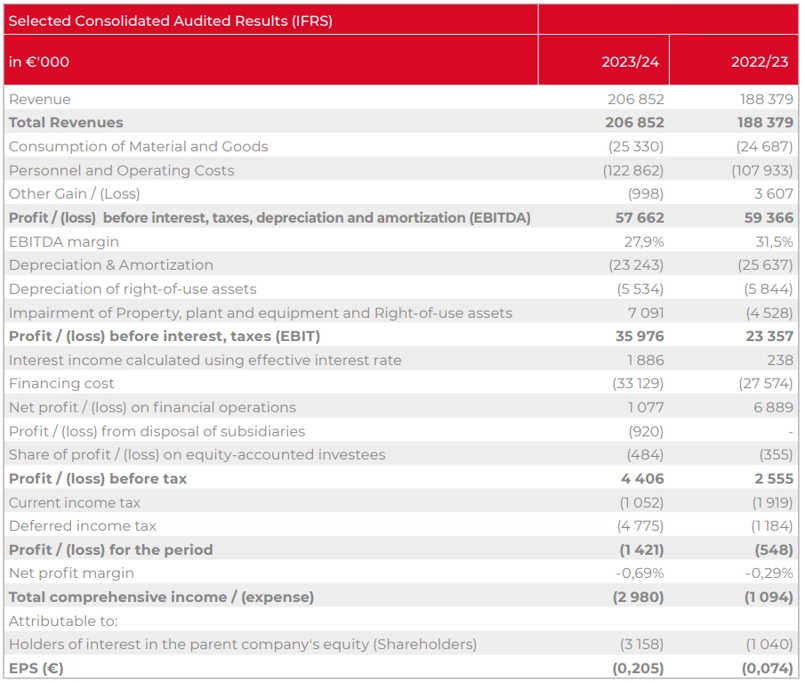Select financing cost (33 129)
The width and height of the screenshot is (805, 683).
[x=638, y=384]
